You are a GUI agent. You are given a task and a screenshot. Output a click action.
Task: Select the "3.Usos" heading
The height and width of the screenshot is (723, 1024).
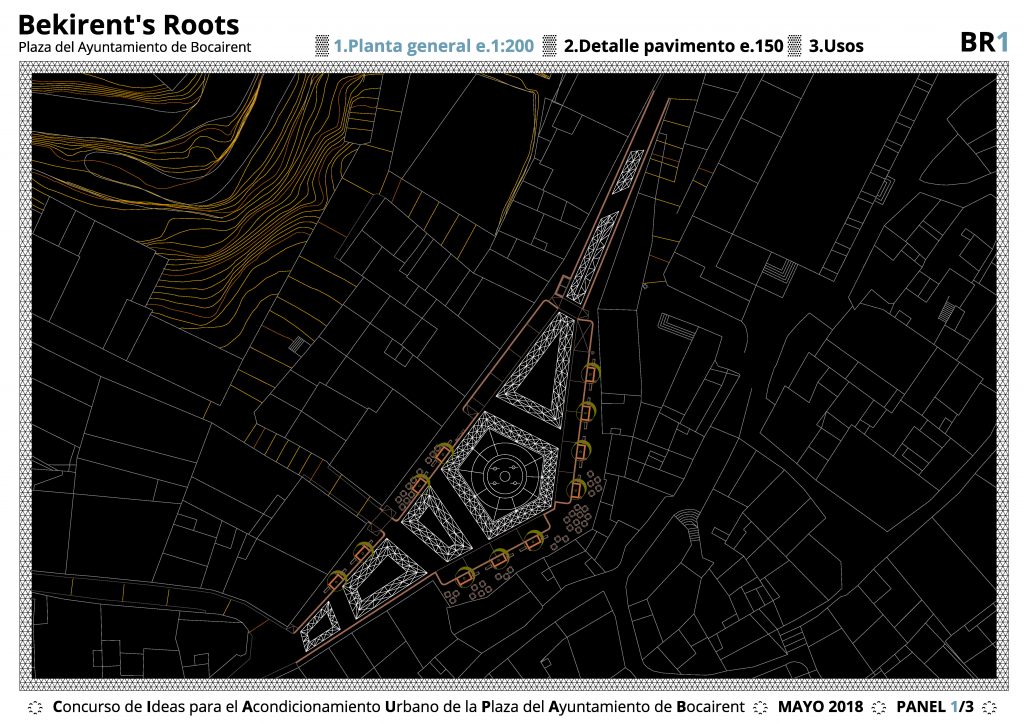(836, 45)
